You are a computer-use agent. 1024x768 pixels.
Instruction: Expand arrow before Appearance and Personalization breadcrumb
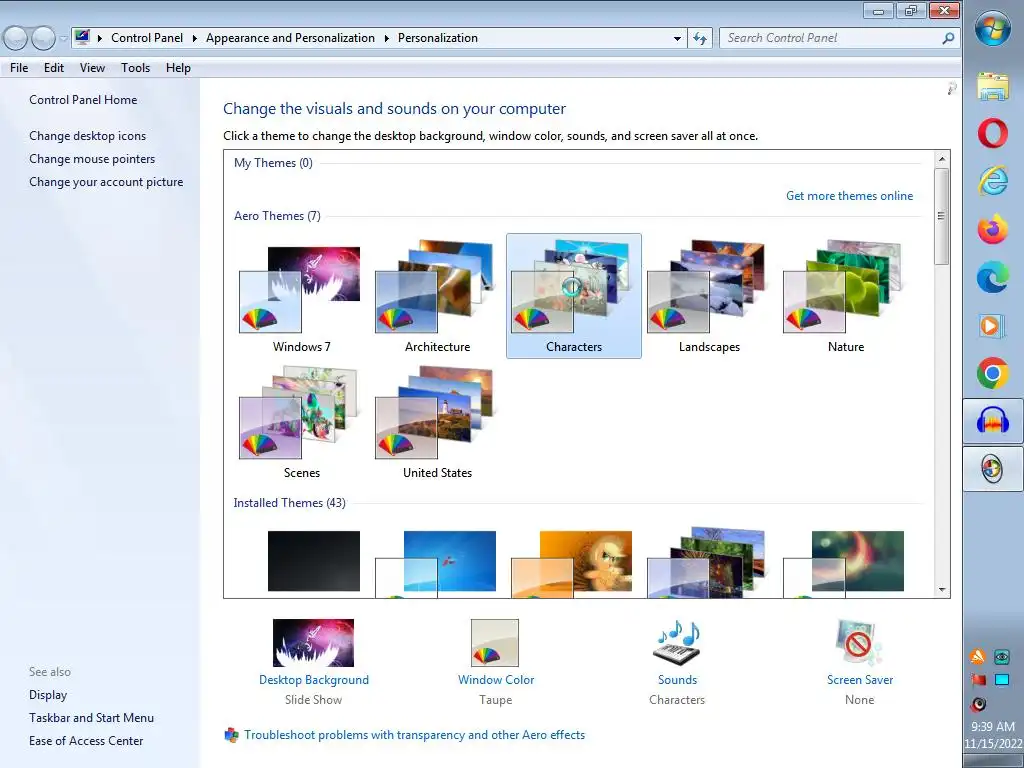pos(195,39)
